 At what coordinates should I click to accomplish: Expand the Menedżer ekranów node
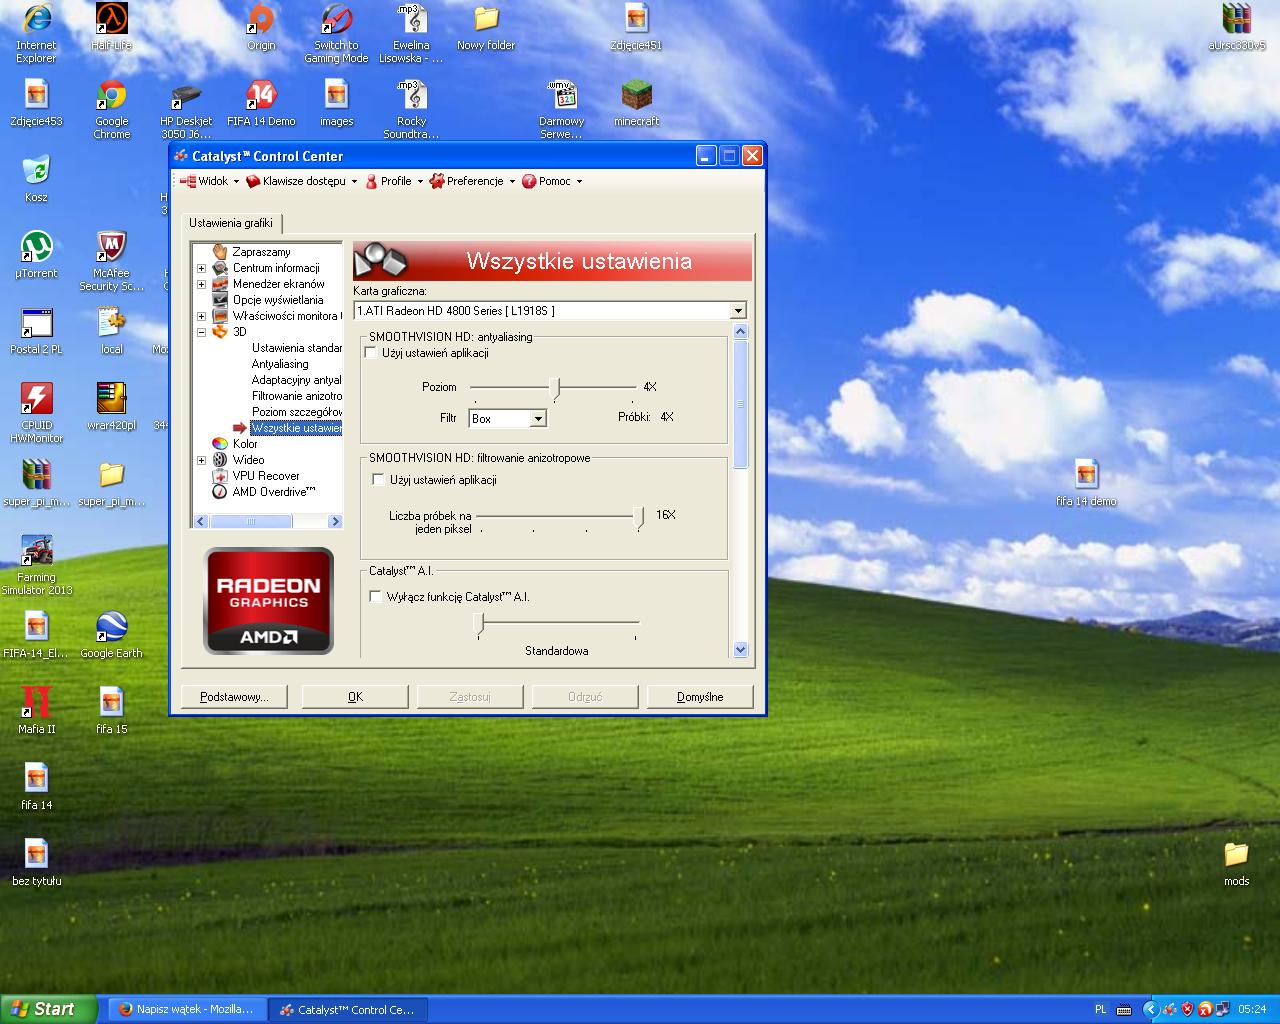point(201,284)
